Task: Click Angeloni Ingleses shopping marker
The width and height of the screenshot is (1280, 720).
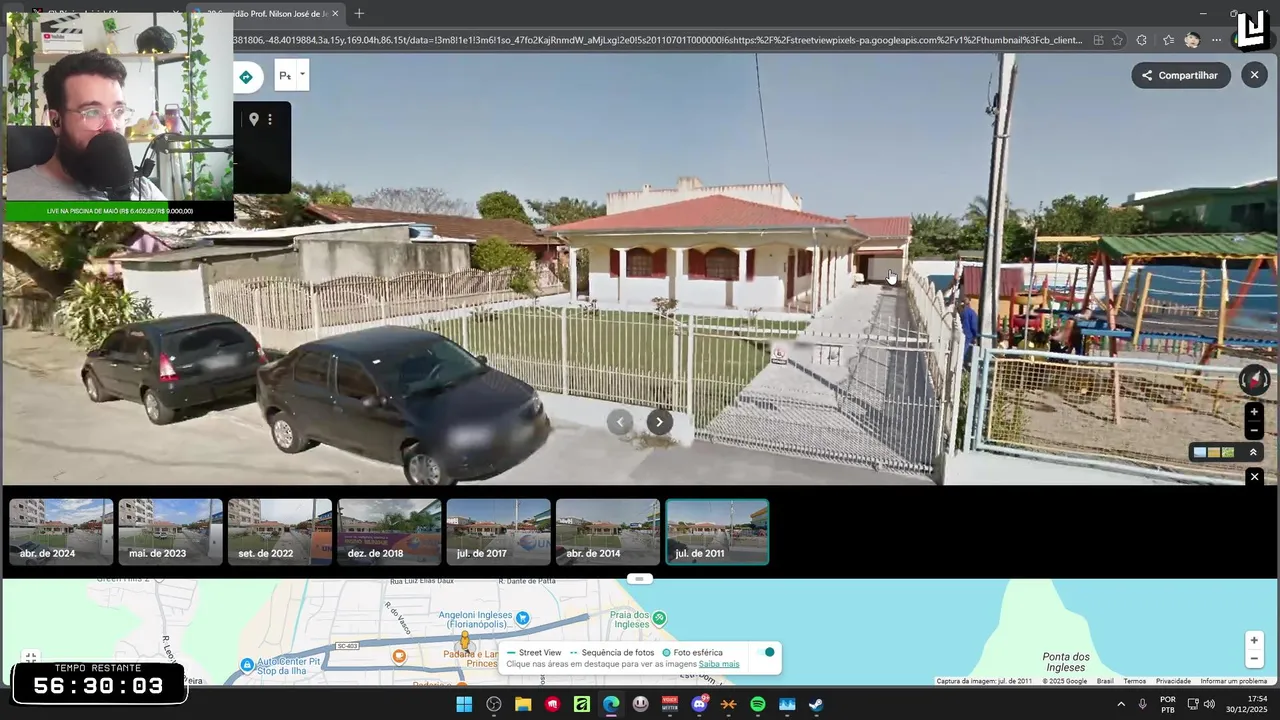Action: pyautogui.click(x=522, y=619)
